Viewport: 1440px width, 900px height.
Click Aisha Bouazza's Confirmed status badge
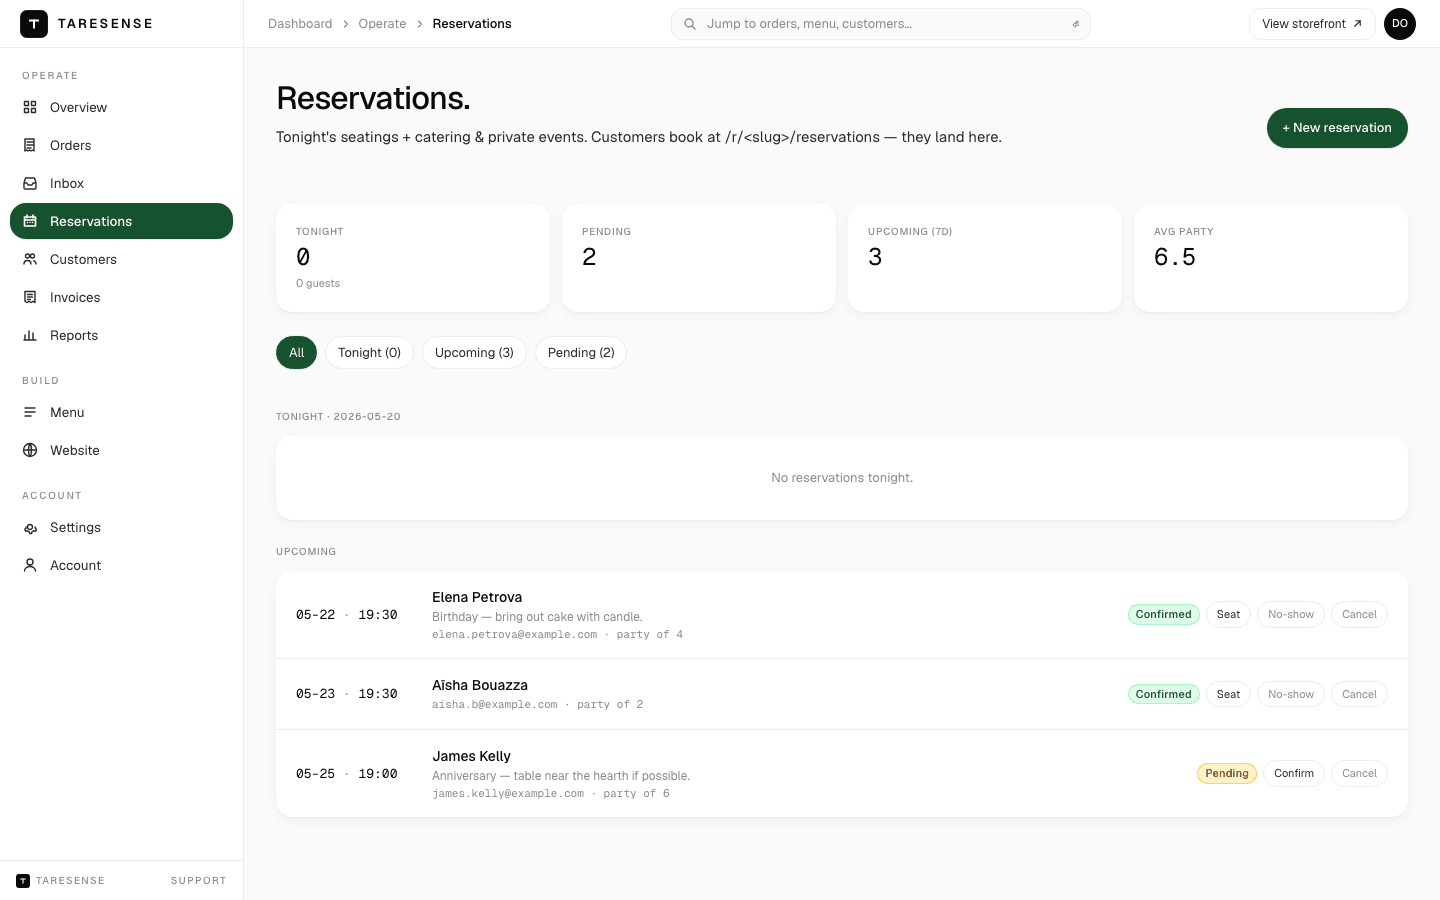(1164, 694)
